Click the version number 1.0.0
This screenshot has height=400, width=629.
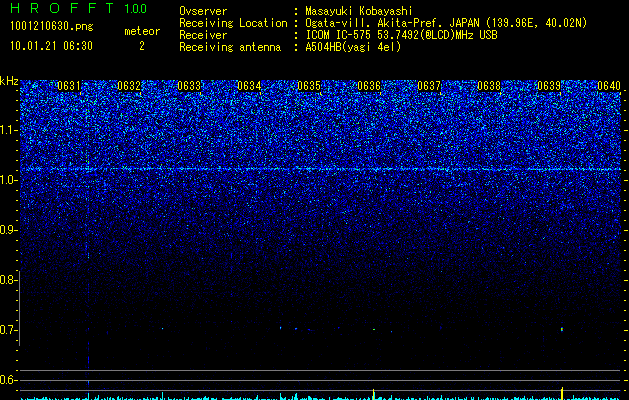pyautogui.click(x=136, y=9)
